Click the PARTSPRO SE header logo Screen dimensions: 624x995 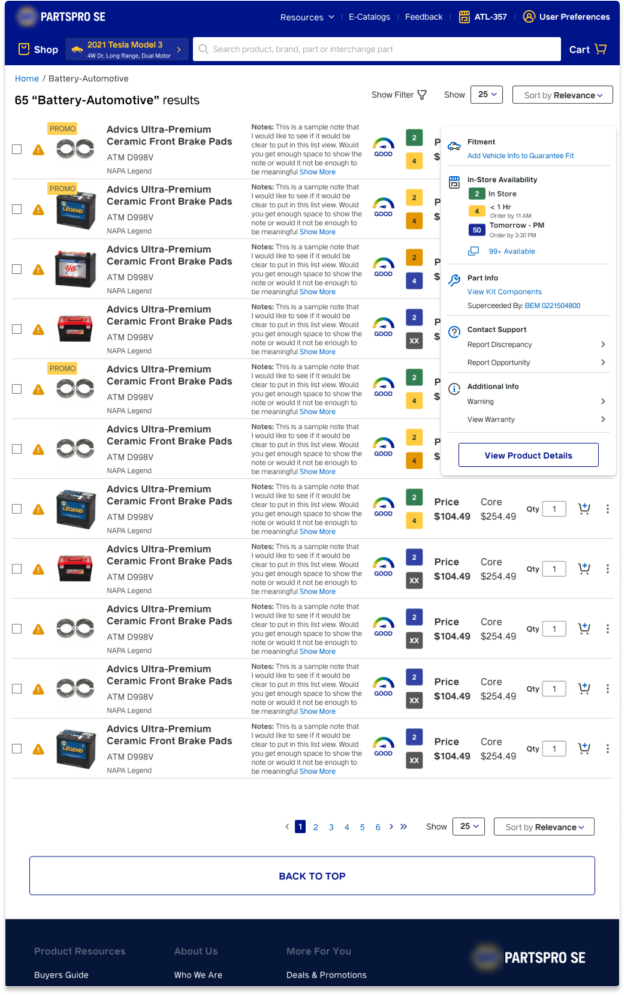click(61, 16)
